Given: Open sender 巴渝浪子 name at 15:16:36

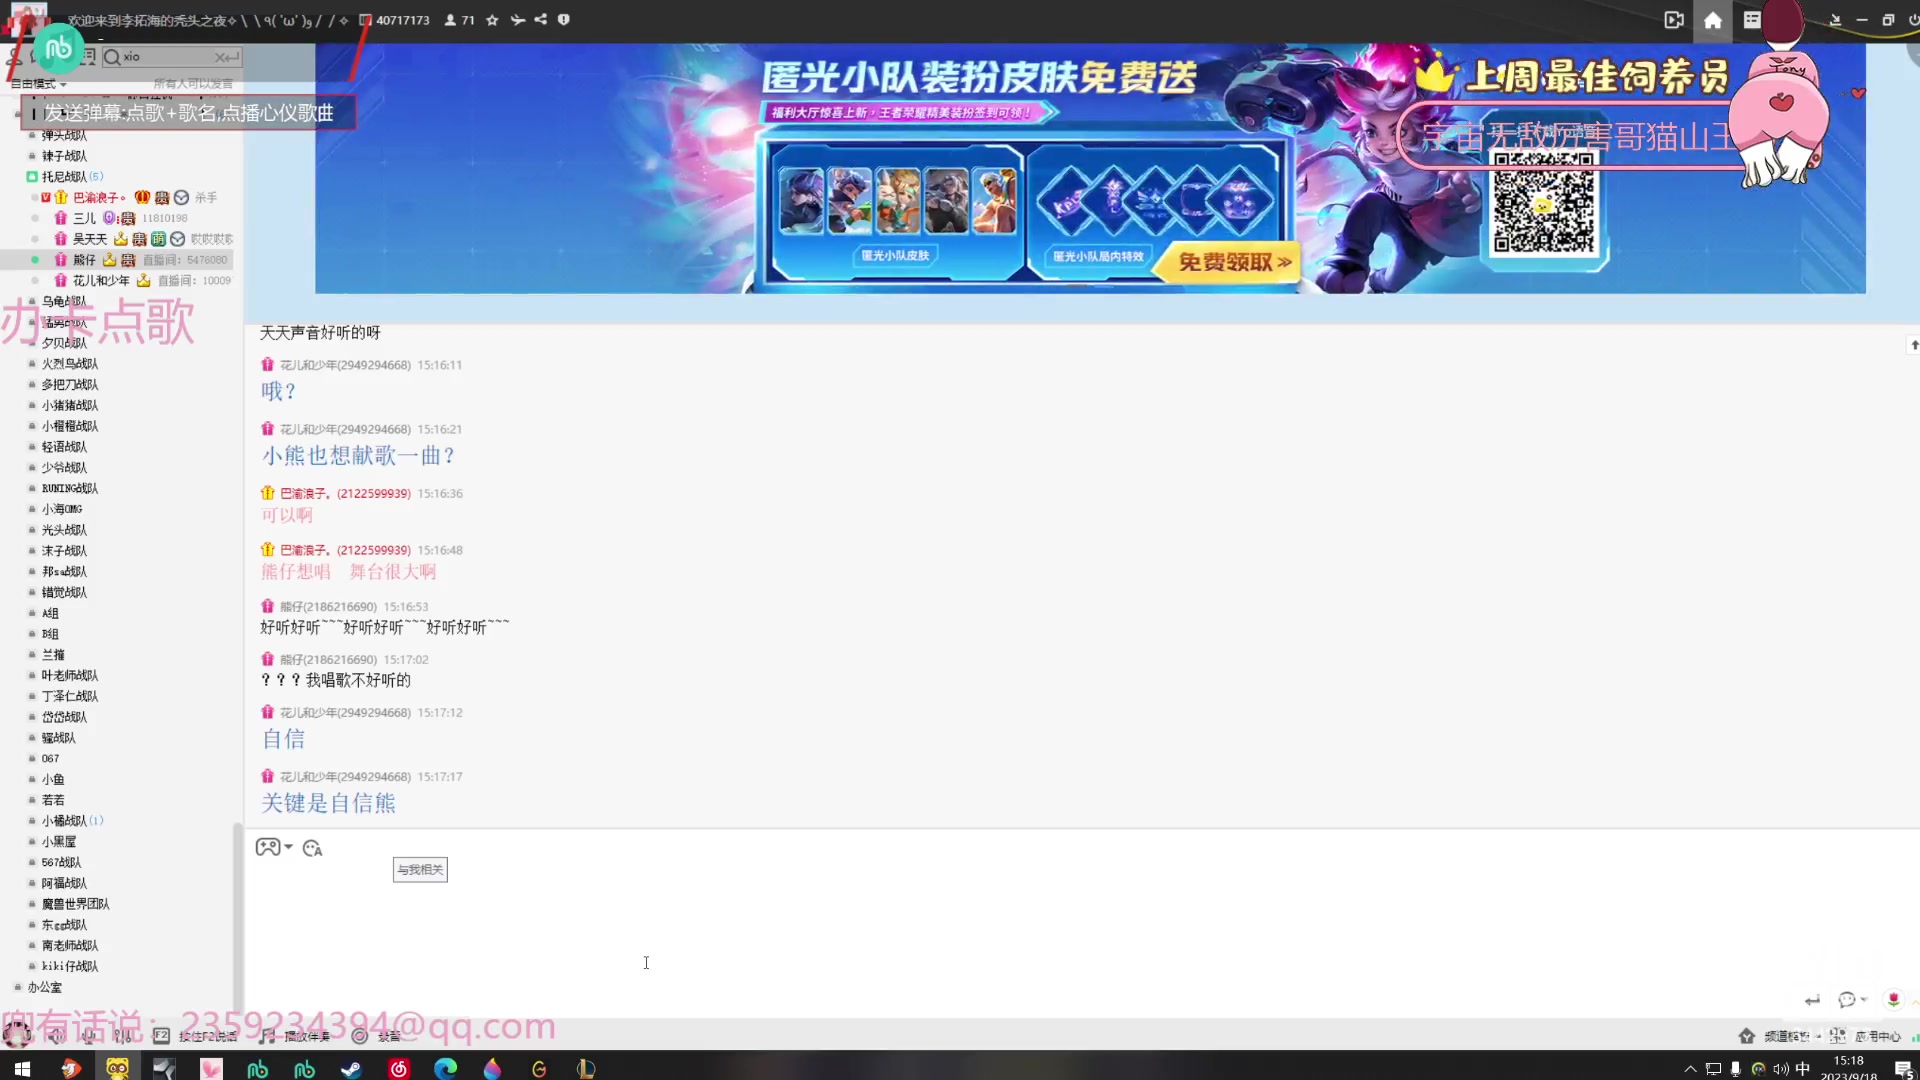Looking at the screenshot, I should pyautogui.click(x=344, y=494).
